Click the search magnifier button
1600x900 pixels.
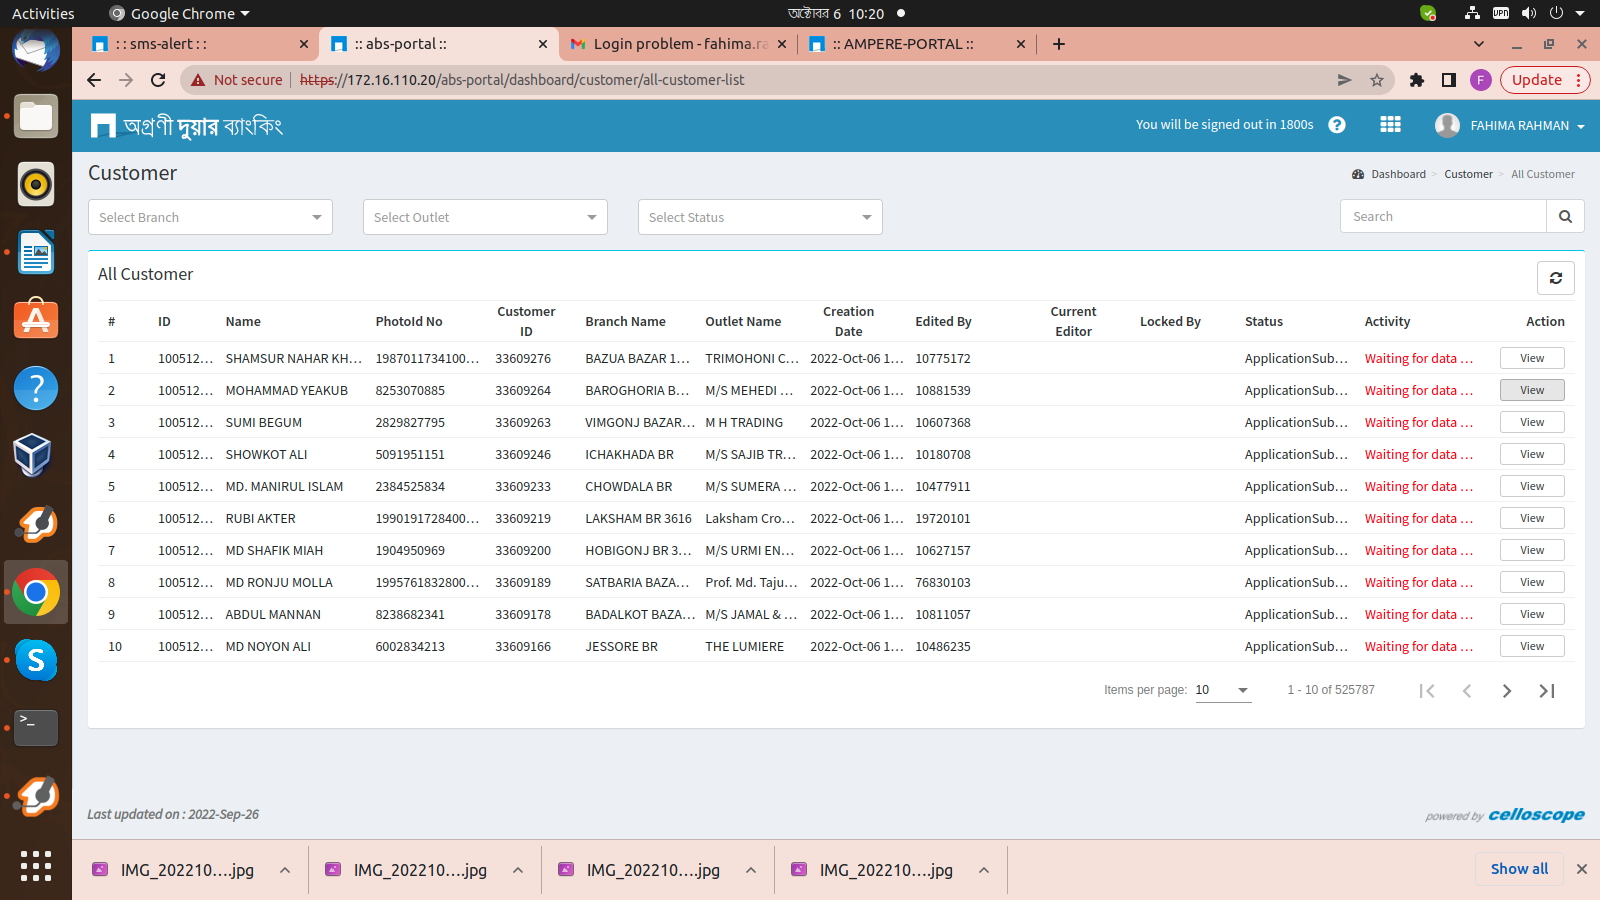1565,216
